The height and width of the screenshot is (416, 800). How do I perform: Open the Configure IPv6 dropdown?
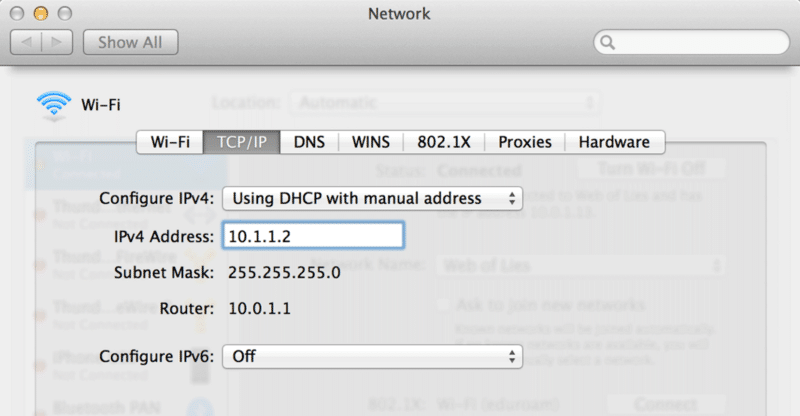[372, 356]
